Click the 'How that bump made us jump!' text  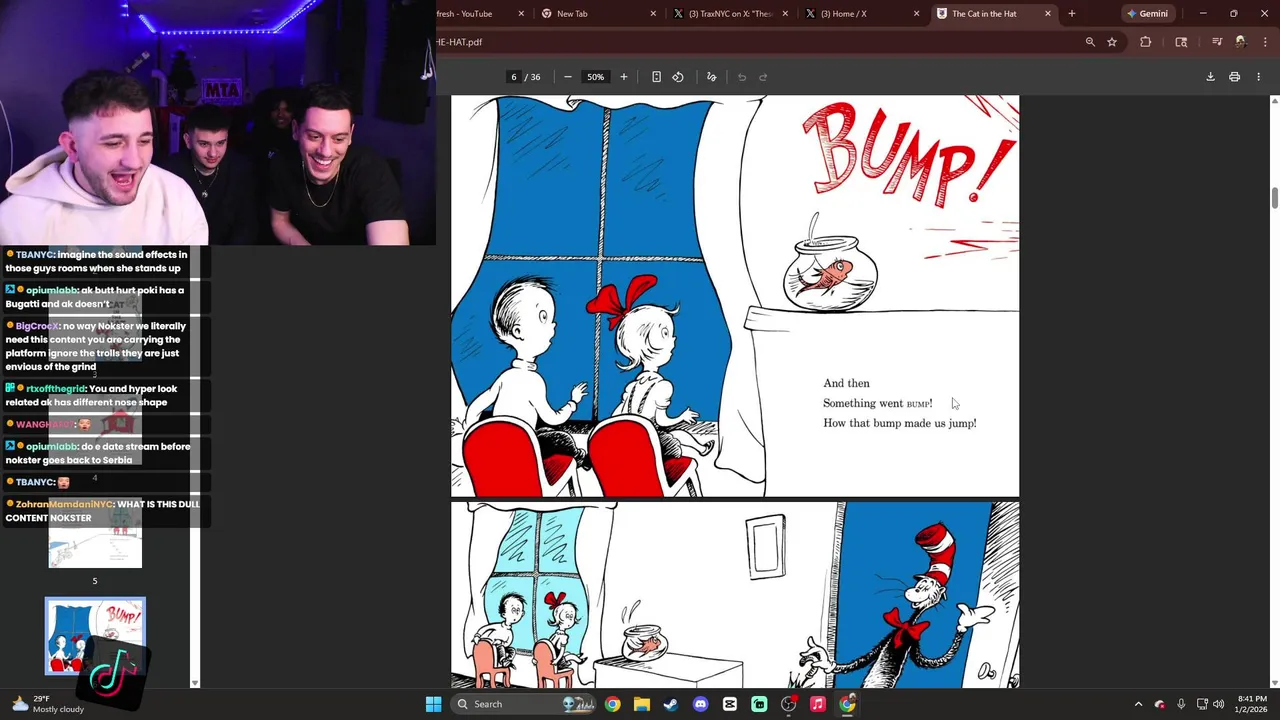(900, 423)
